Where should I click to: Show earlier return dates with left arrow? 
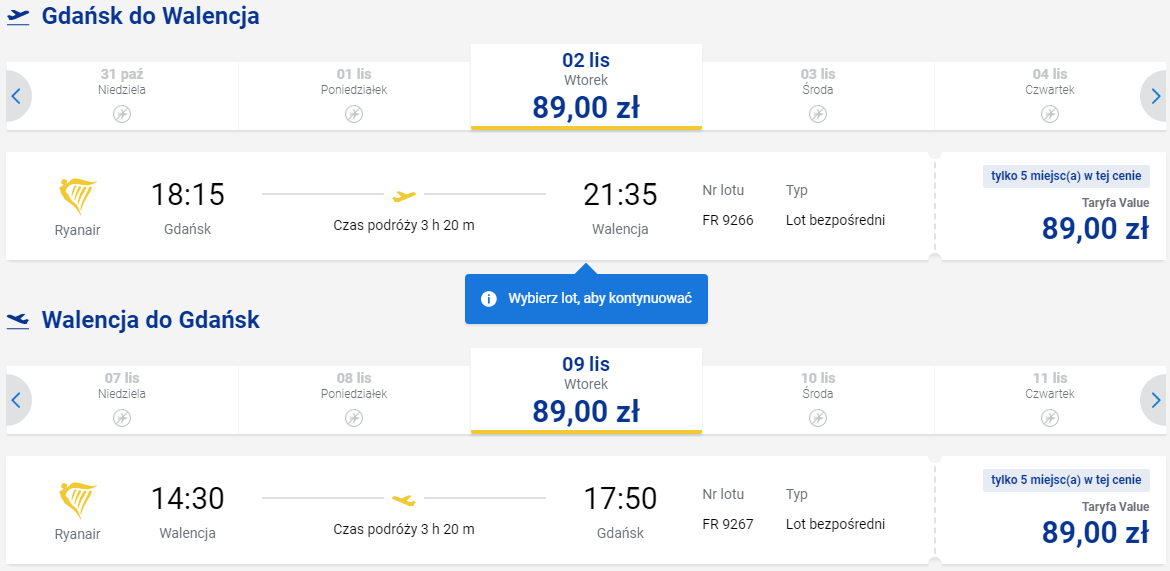point(17,400)
